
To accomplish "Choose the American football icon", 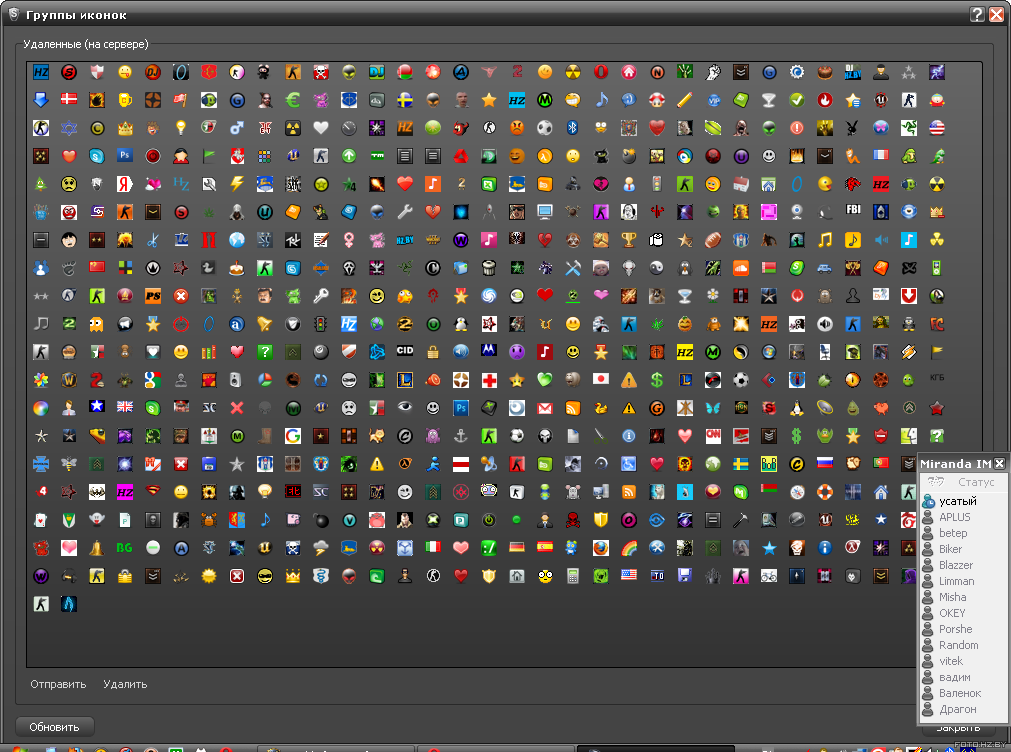I will coord(712,240).
